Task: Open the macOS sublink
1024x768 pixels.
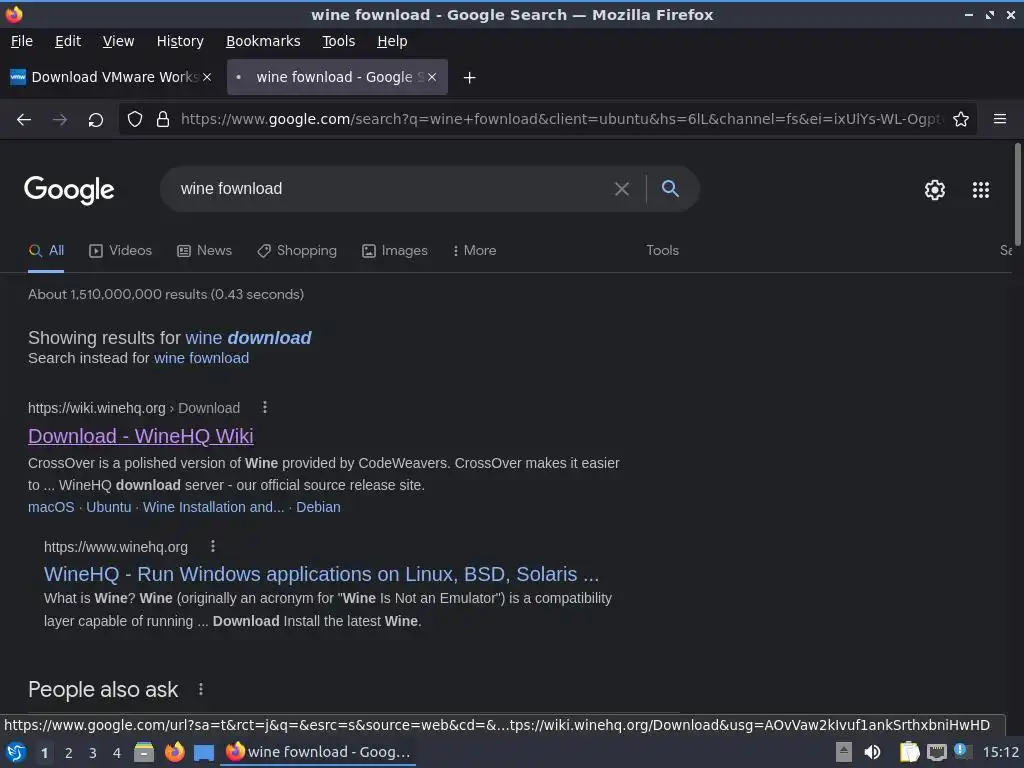Action: click(51, 507)
